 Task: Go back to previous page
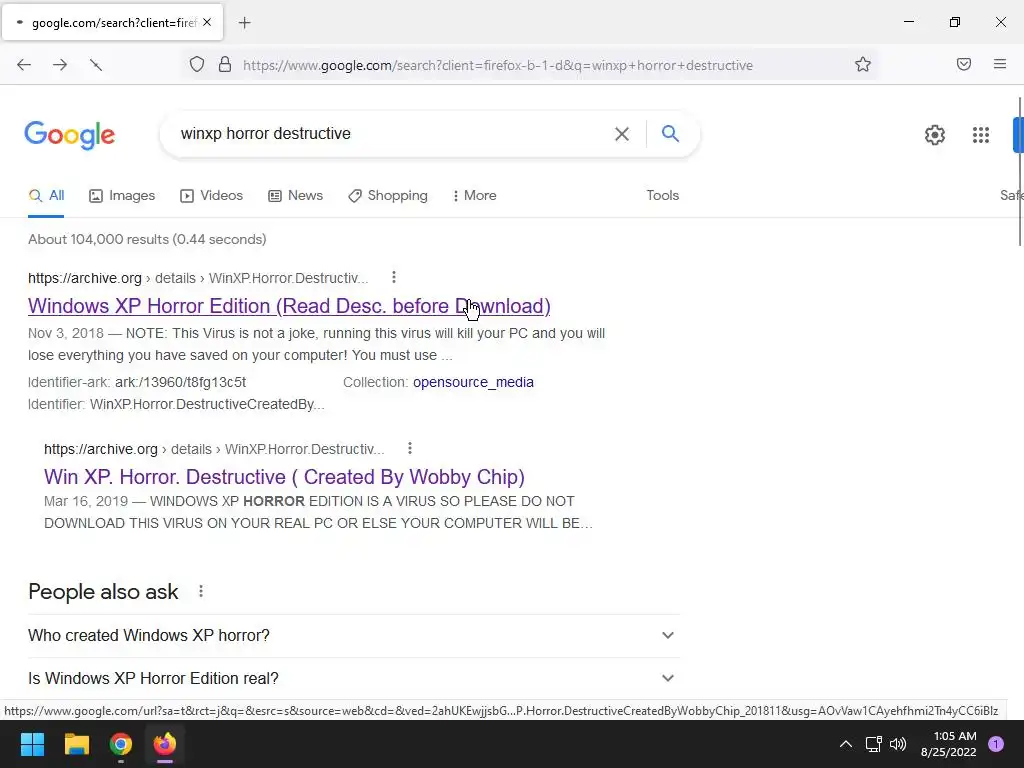[24, 65]
